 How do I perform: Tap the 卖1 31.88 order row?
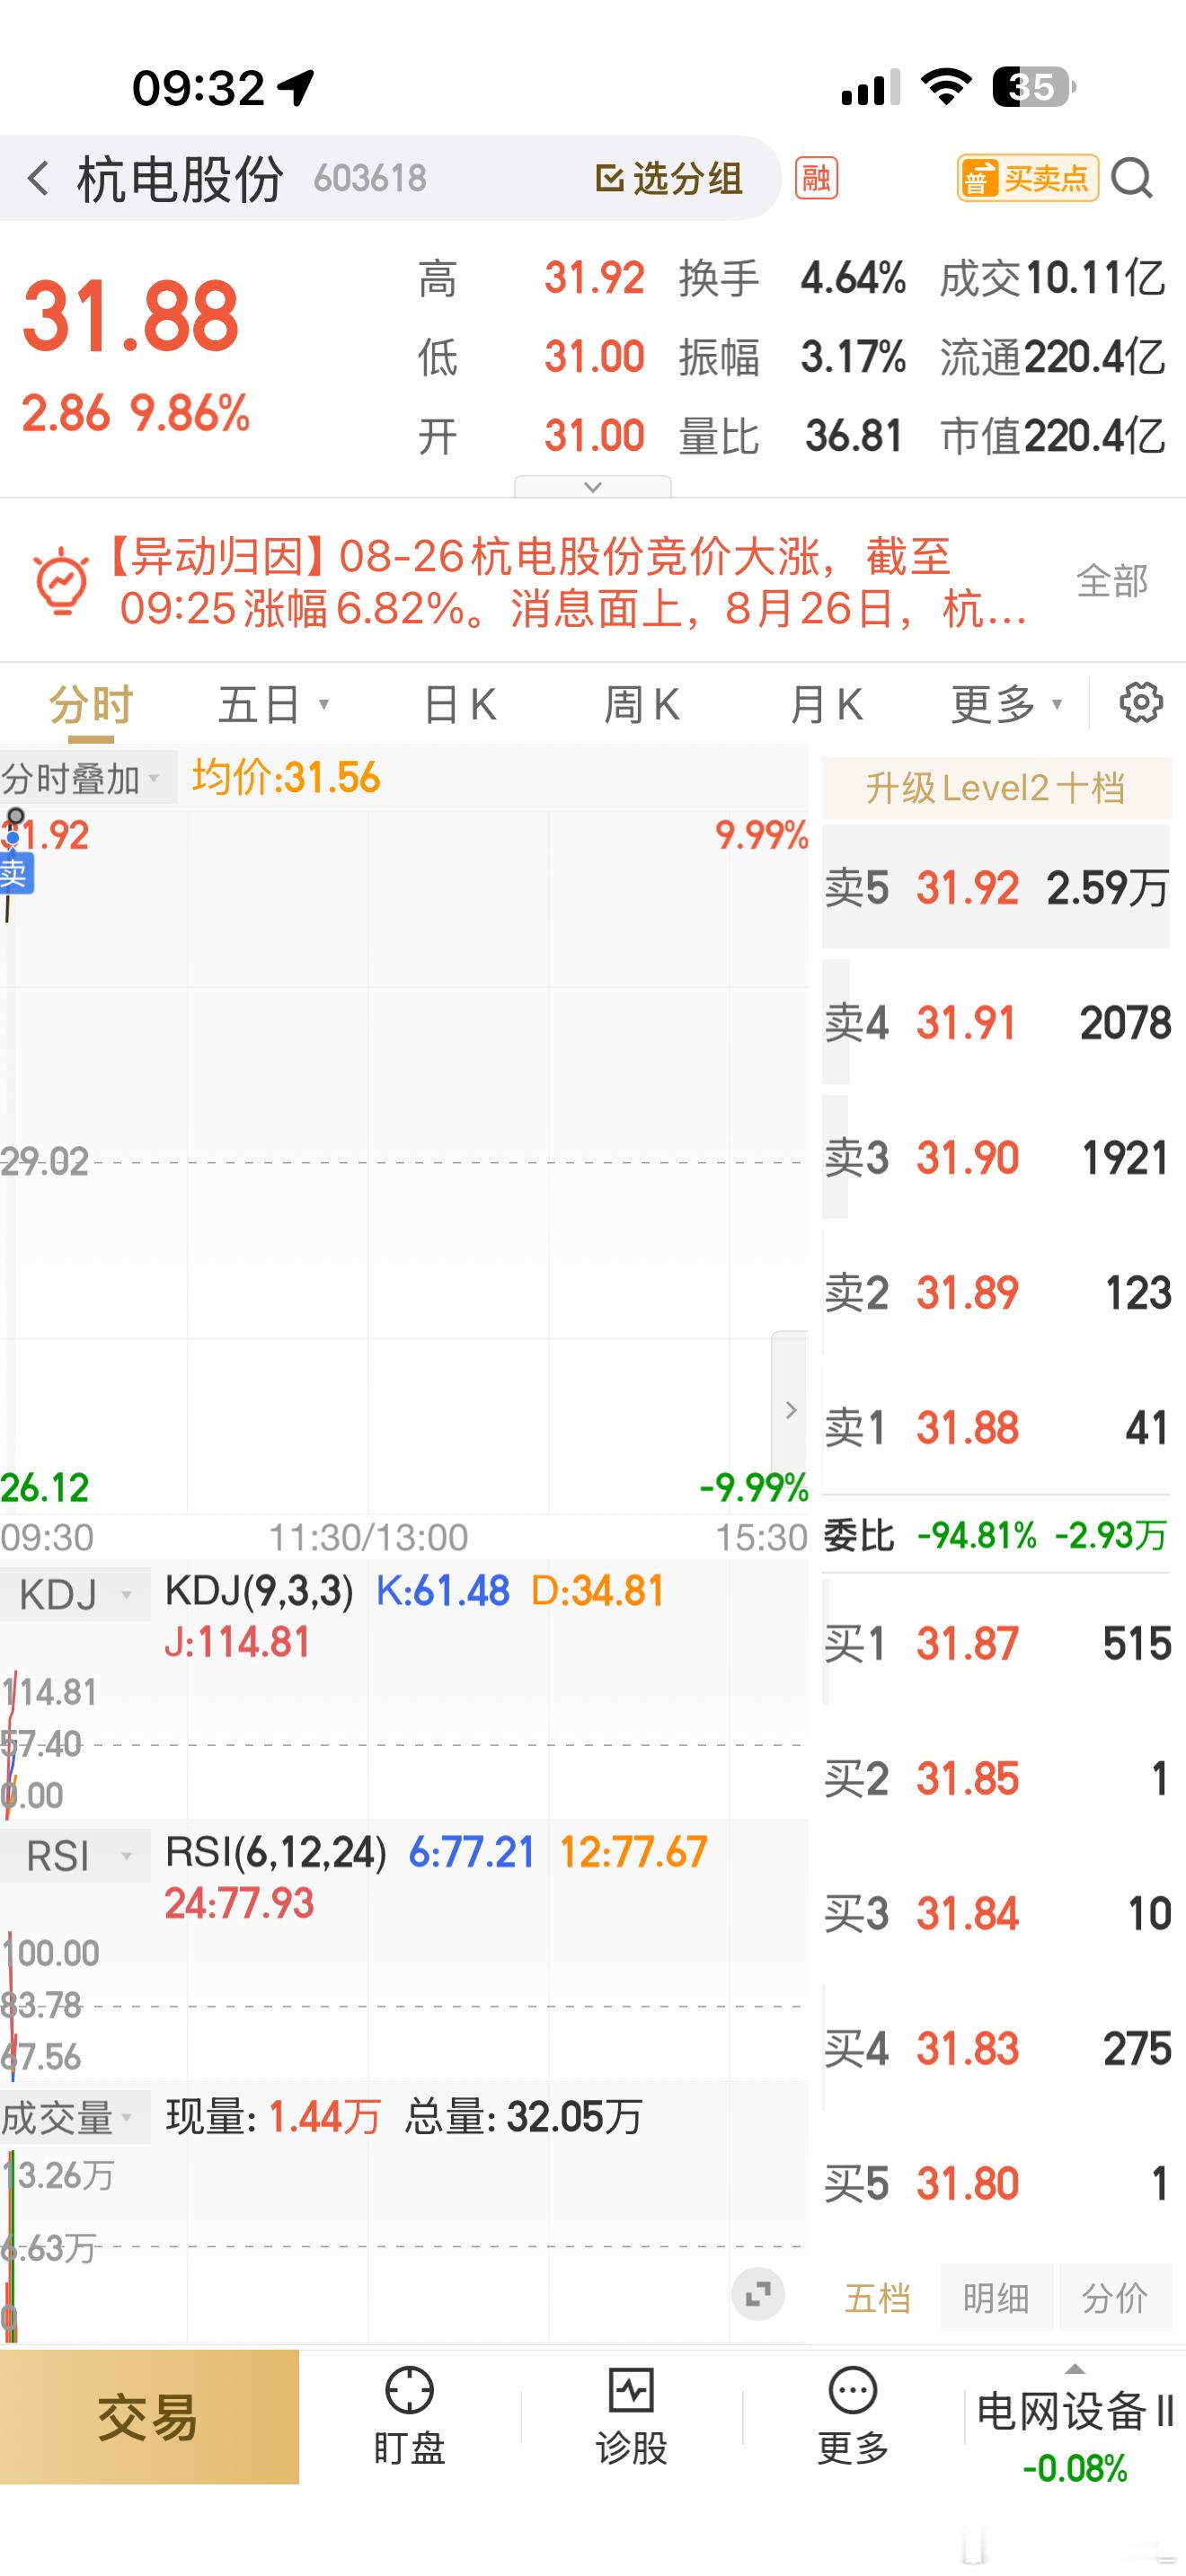pyautogui.click(x=996, y=1427)
